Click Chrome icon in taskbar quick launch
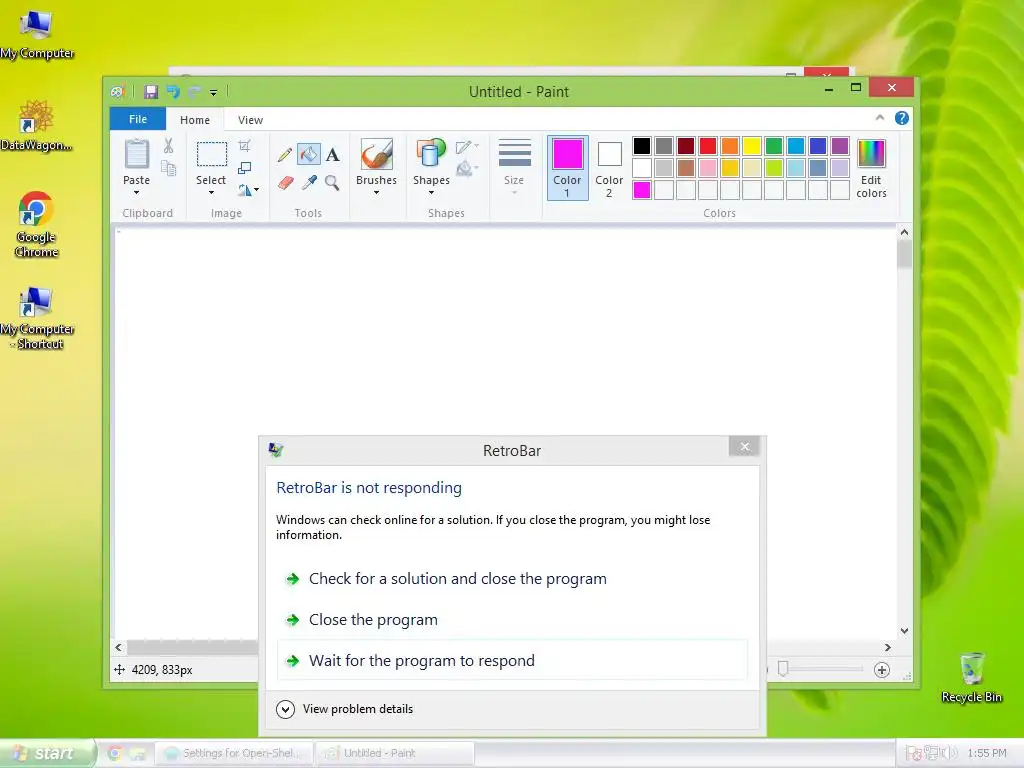1024x768 pixels. coord(114,753)
